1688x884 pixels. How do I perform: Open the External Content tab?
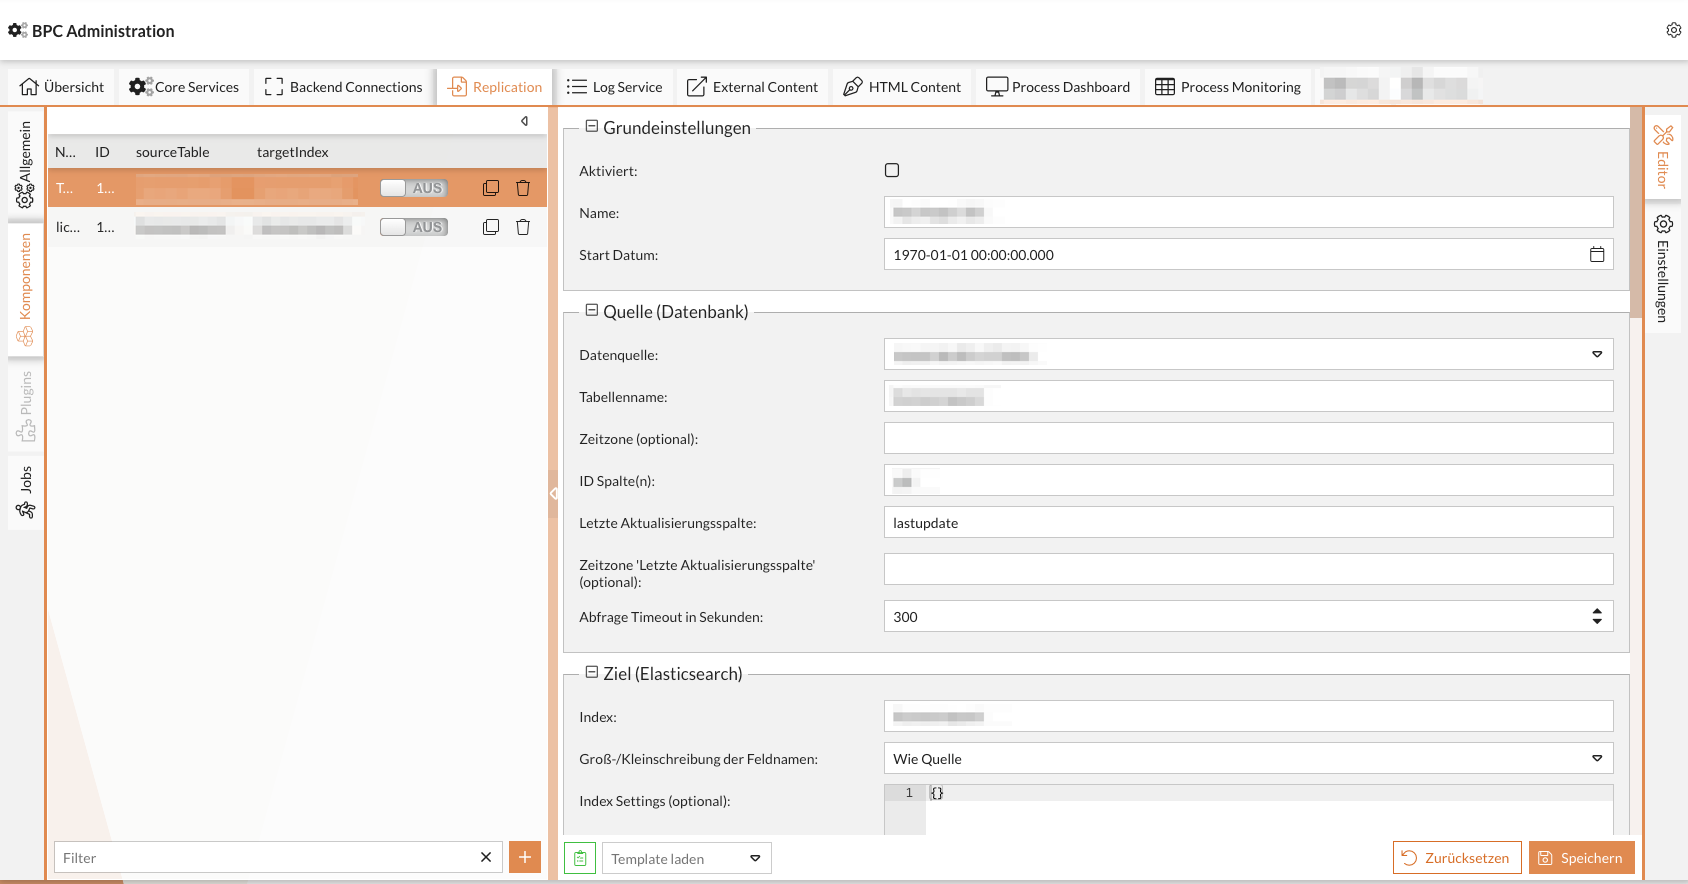tap(752, 87)
